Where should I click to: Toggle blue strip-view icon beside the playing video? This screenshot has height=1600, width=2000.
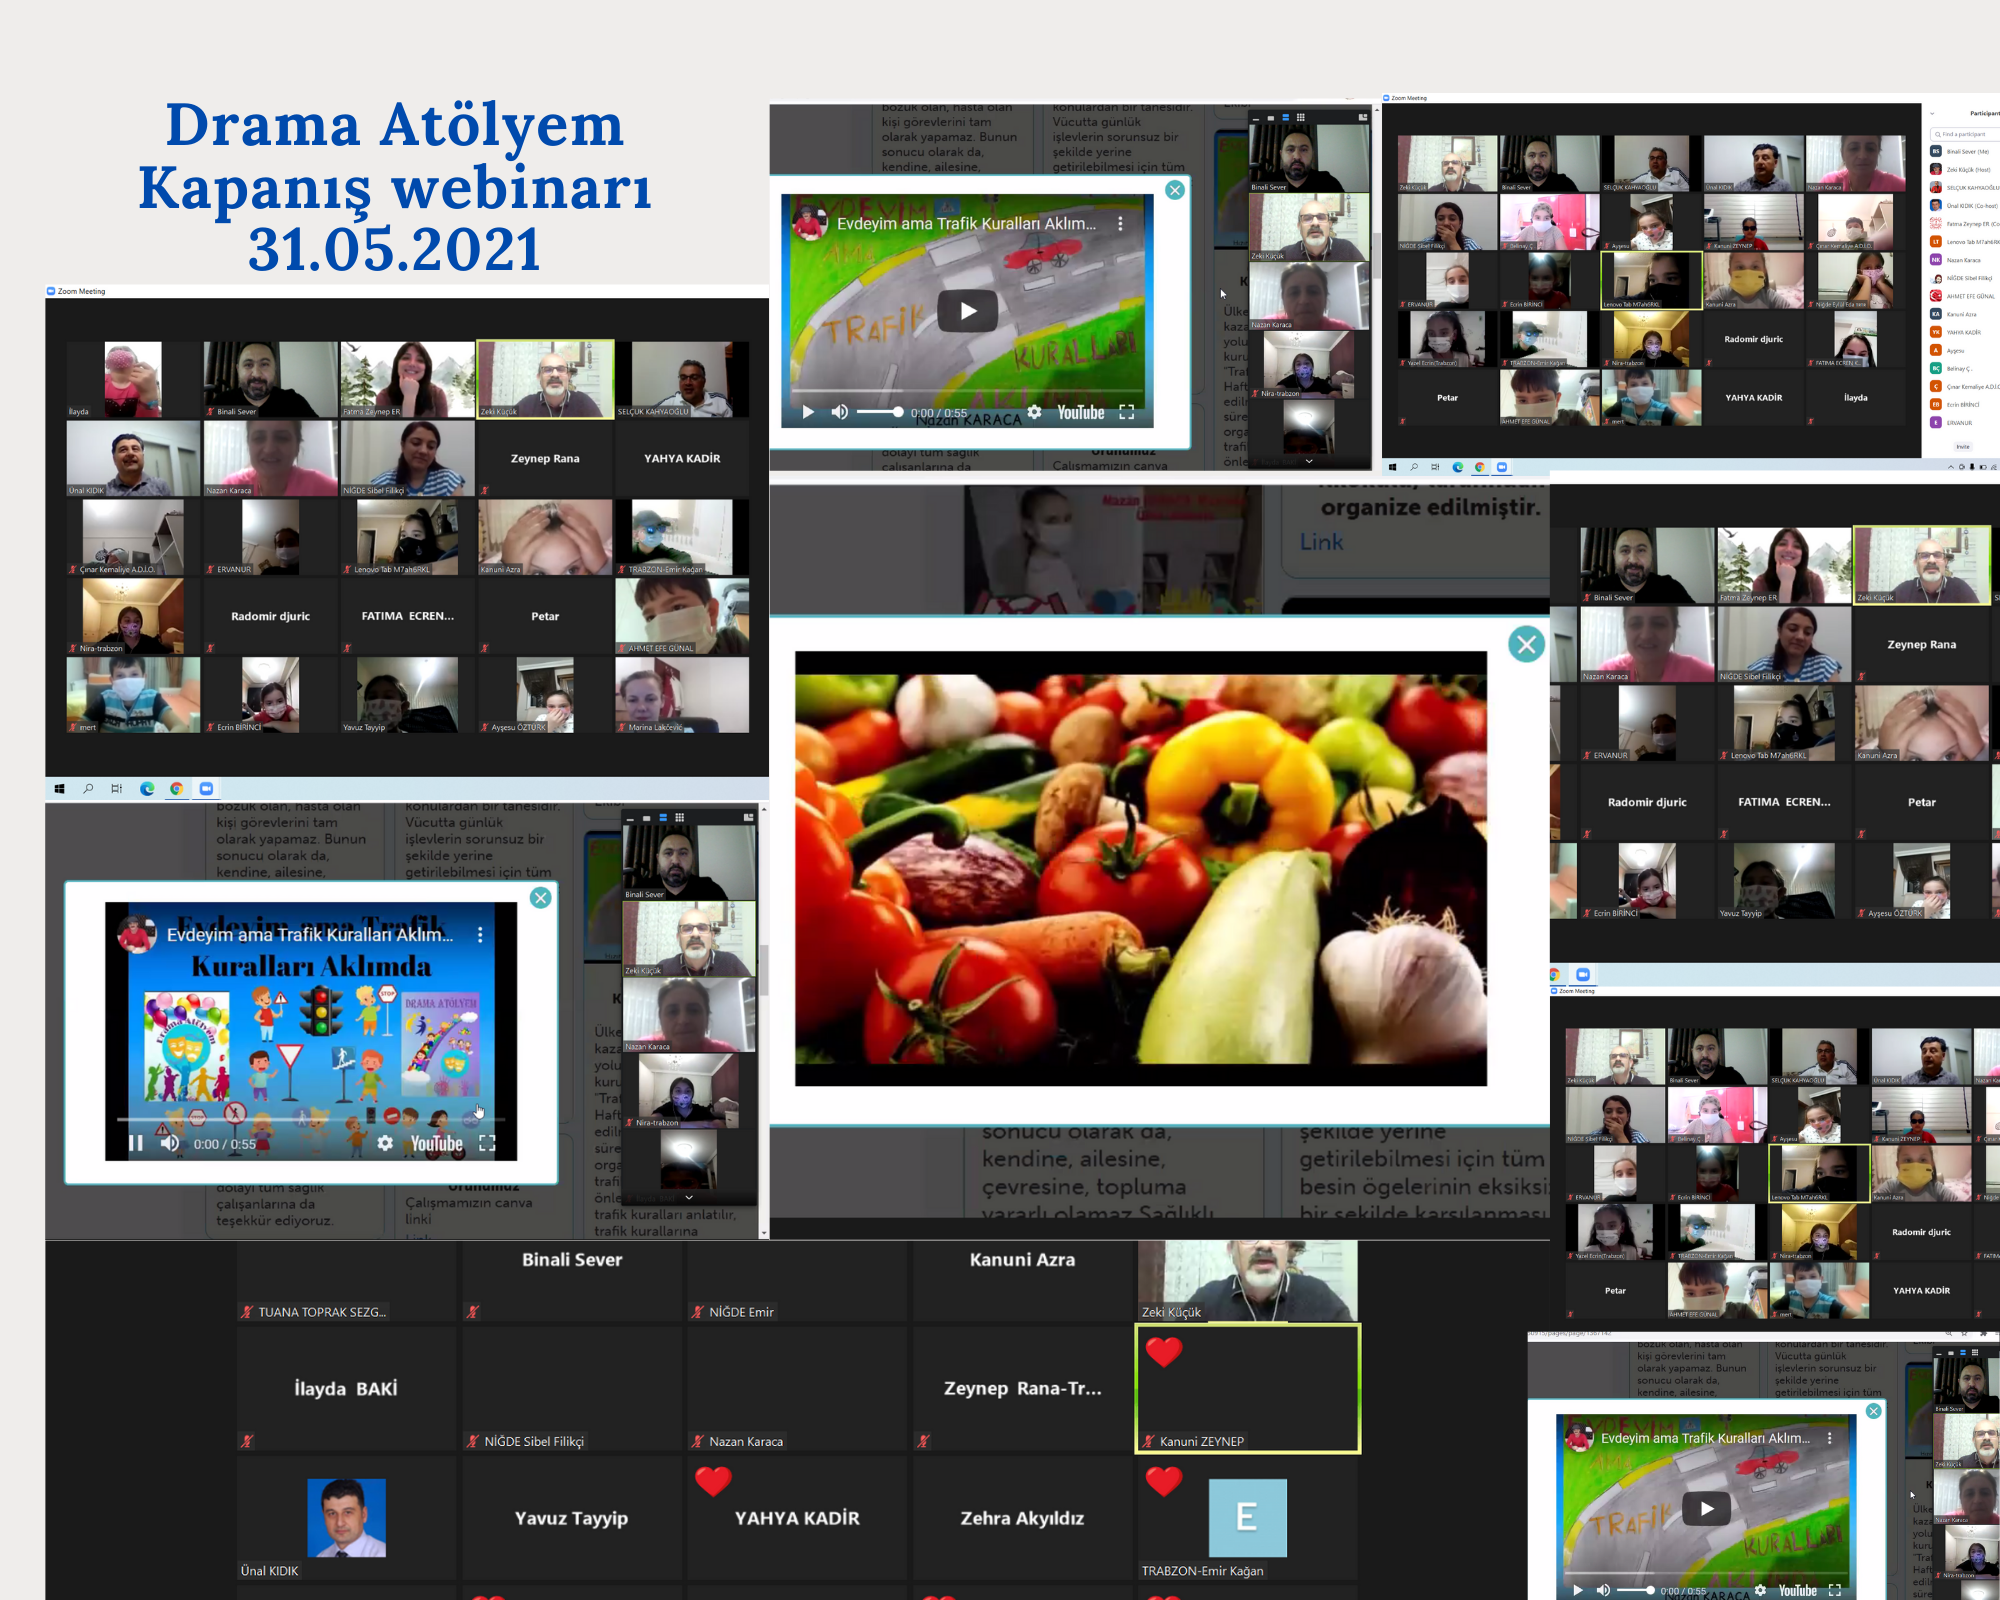pos(663,818)
